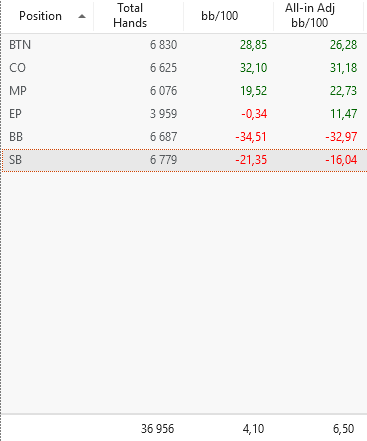Click SB bb/100 value -21,35

point(251,160)
